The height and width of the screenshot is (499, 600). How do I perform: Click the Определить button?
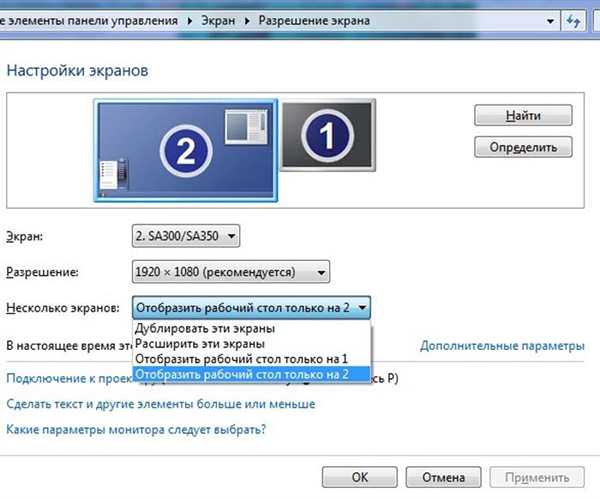coord(523,147)
